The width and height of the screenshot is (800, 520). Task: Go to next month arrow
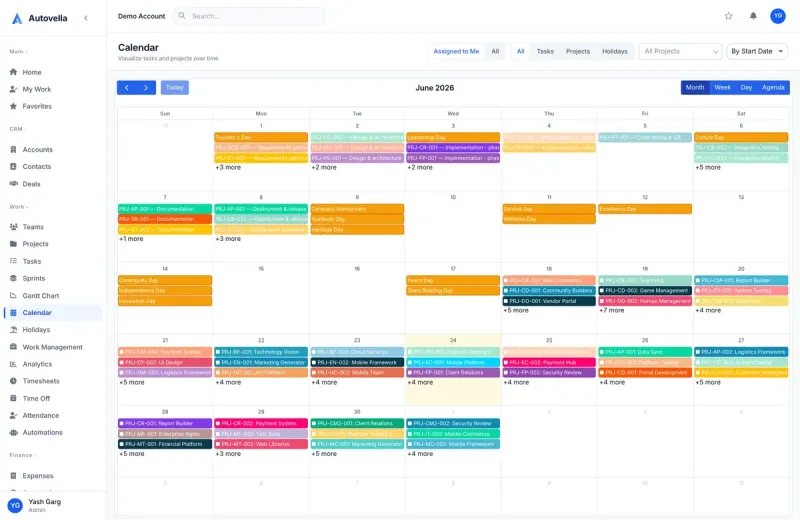click(x=146, y=88)
